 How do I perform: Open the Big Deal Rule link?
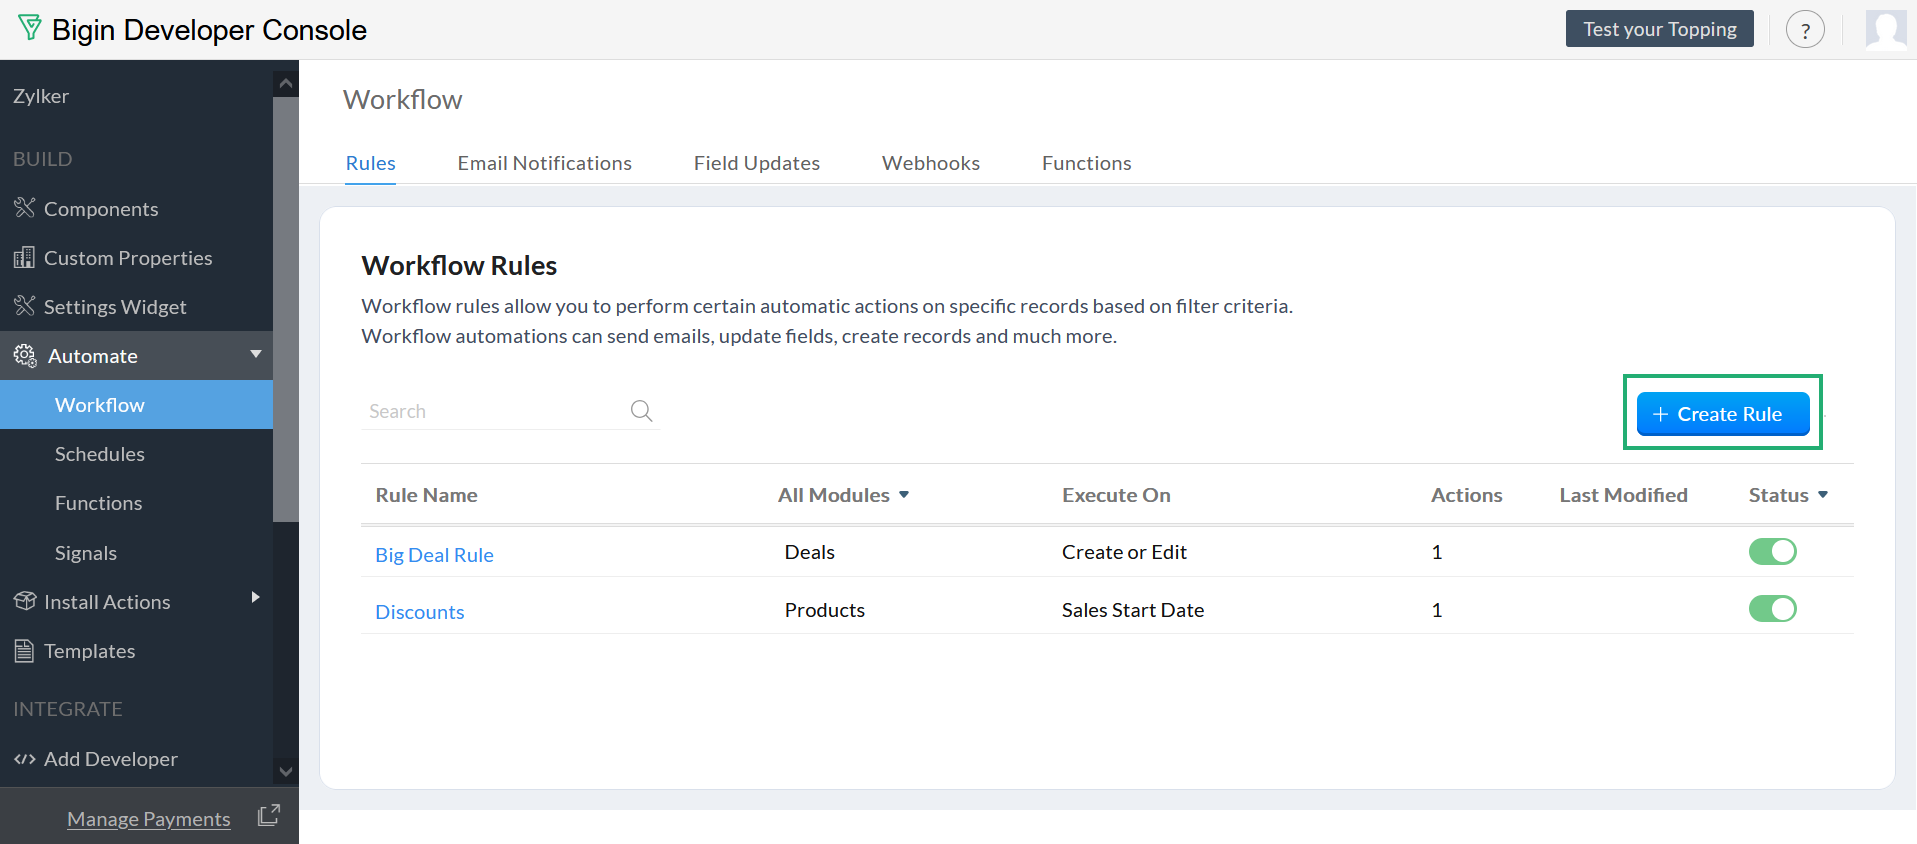[x=434, y=555]
